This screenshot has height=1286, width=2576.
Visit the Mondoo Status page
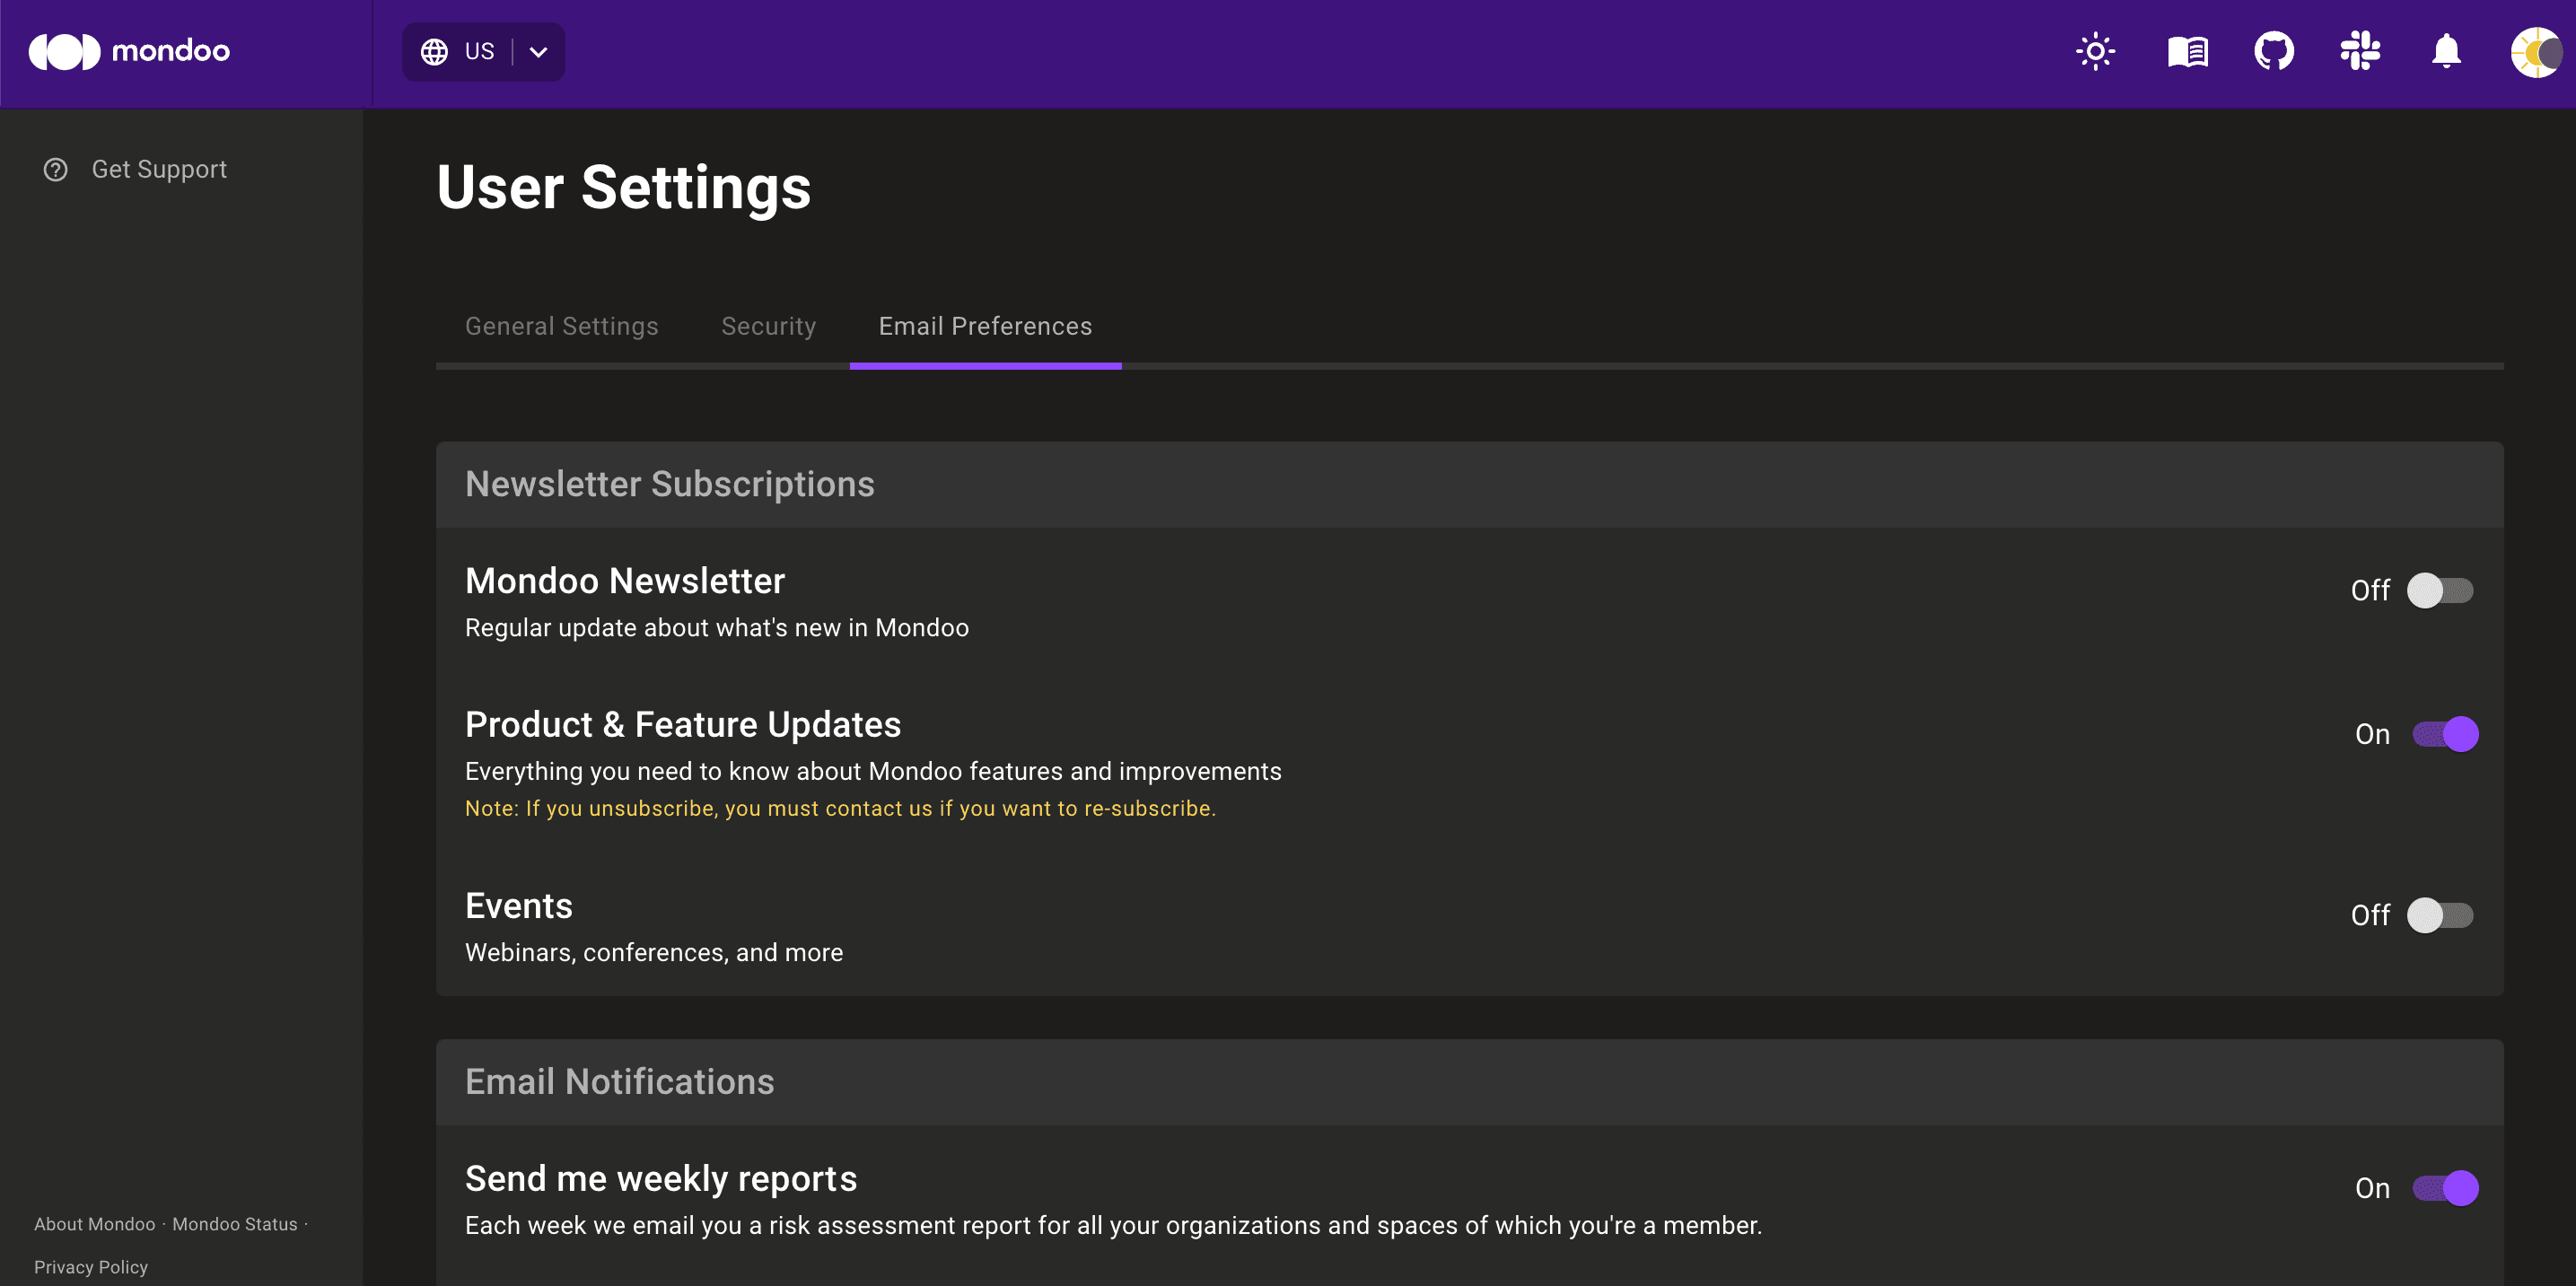point(235,1223)
